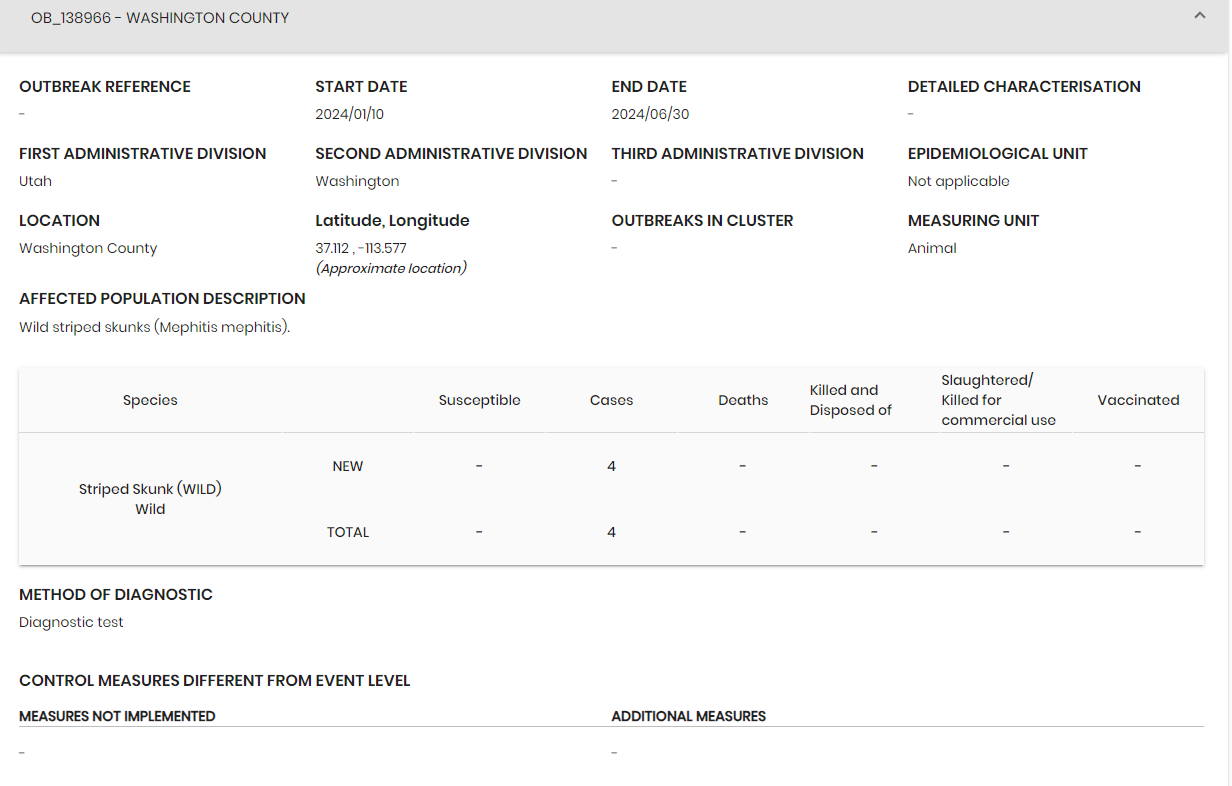Click the Vaccinated column header
1232x786 pixels.
pyautogui.click(x=1138, y=400)
